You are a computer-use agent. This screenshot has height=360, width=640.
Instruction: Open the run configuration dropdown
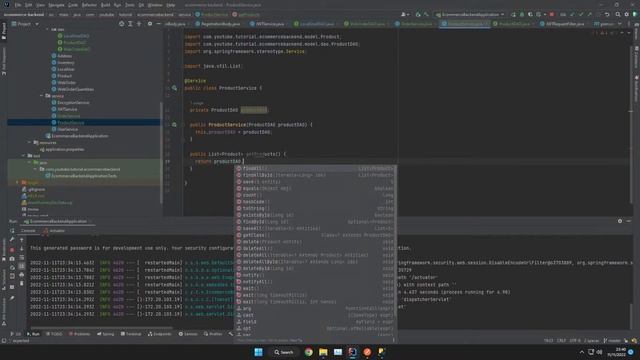[x=470, y=14]
